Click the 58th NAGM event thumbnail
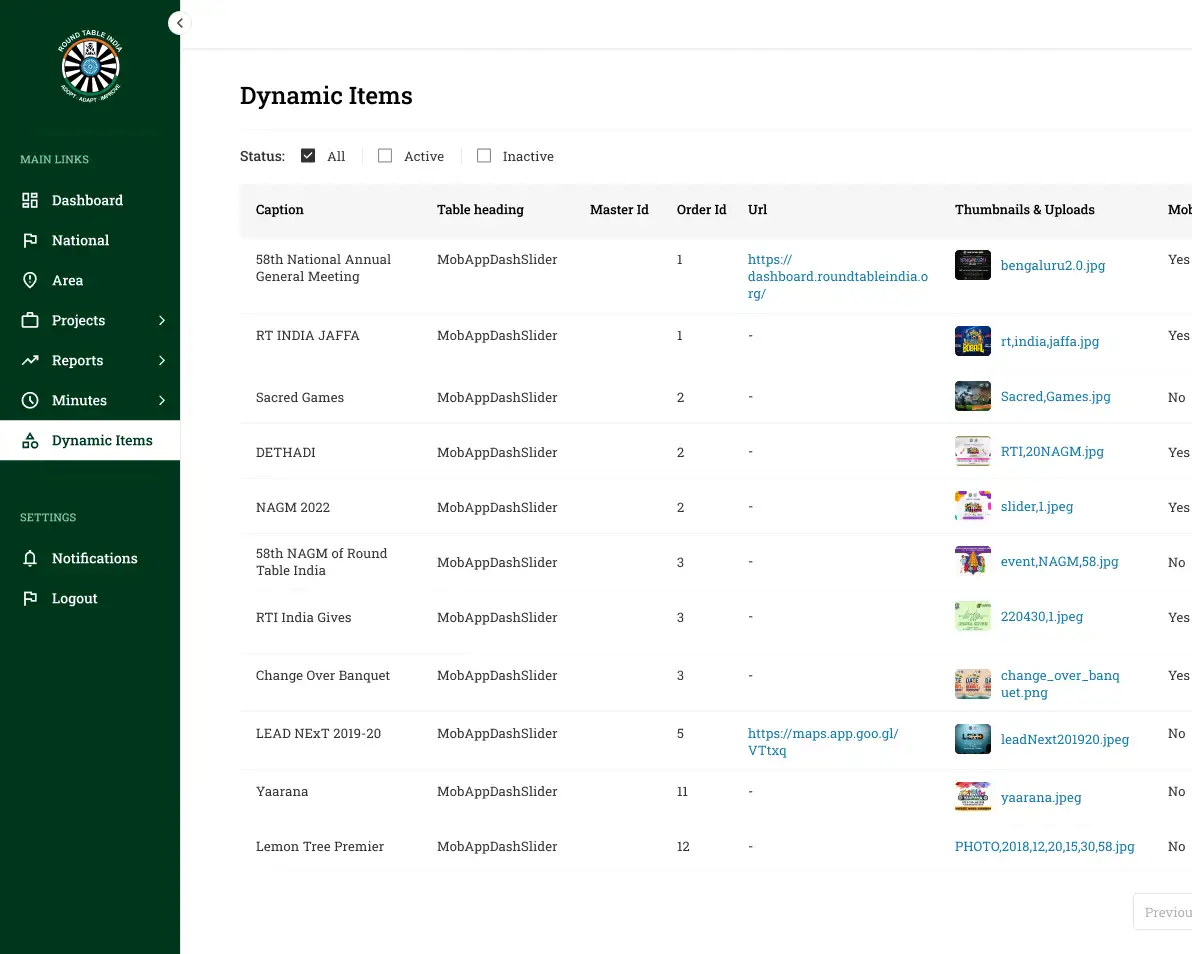 pos(972,561)
